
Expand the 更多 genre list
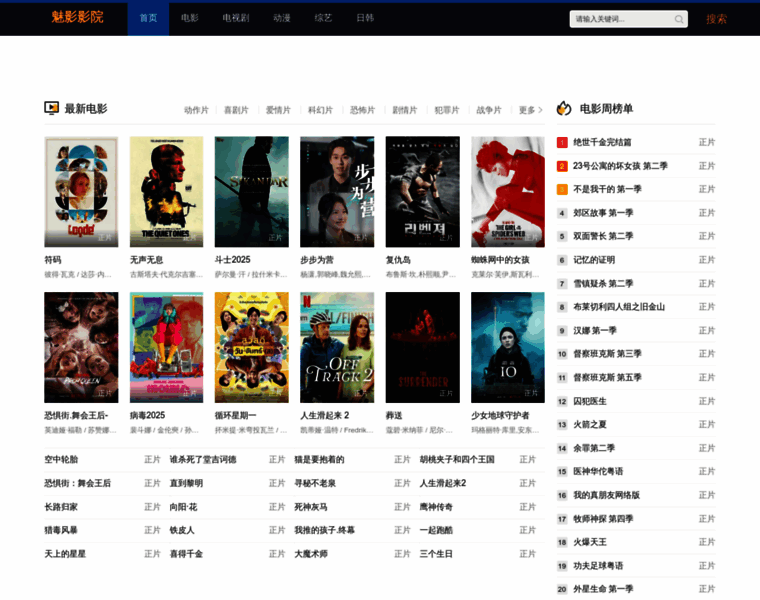click(530, 110)
